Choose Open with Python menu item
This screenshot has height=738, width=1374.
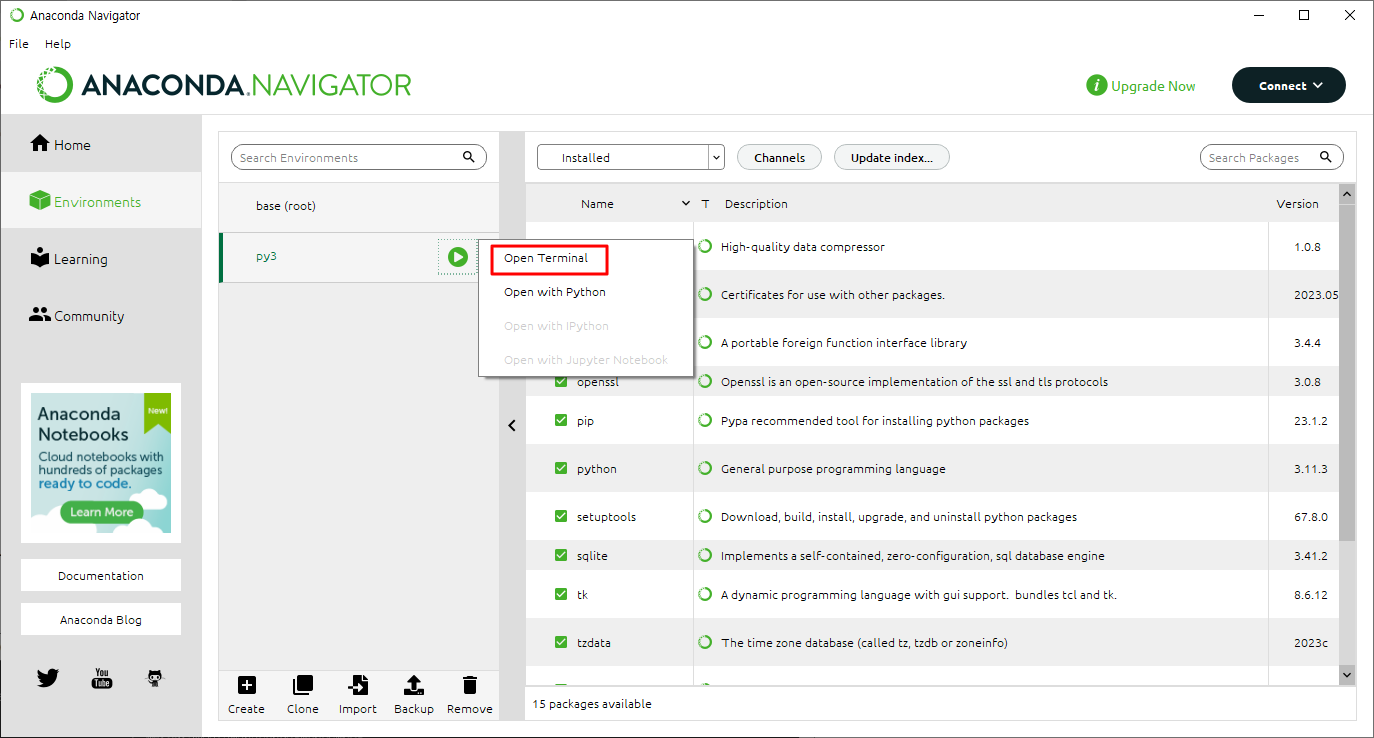pyautogui.click(x=555, y=292)
